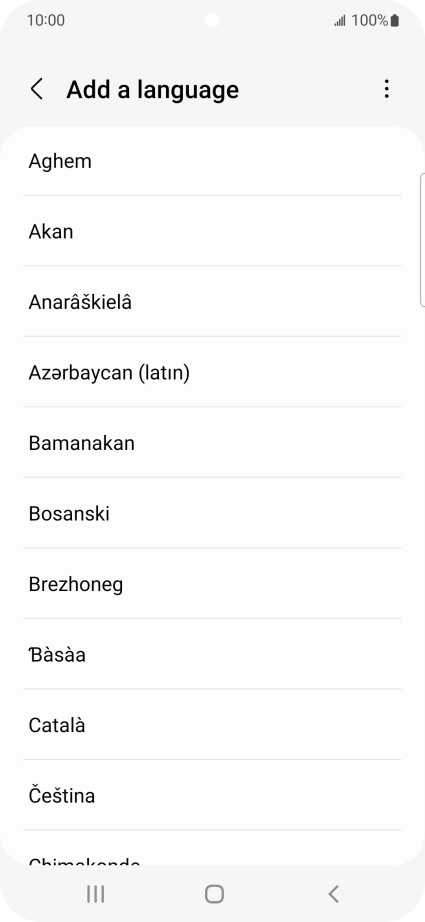
Task: Select Brezhoneg language
Action: [x=212, y=584]
